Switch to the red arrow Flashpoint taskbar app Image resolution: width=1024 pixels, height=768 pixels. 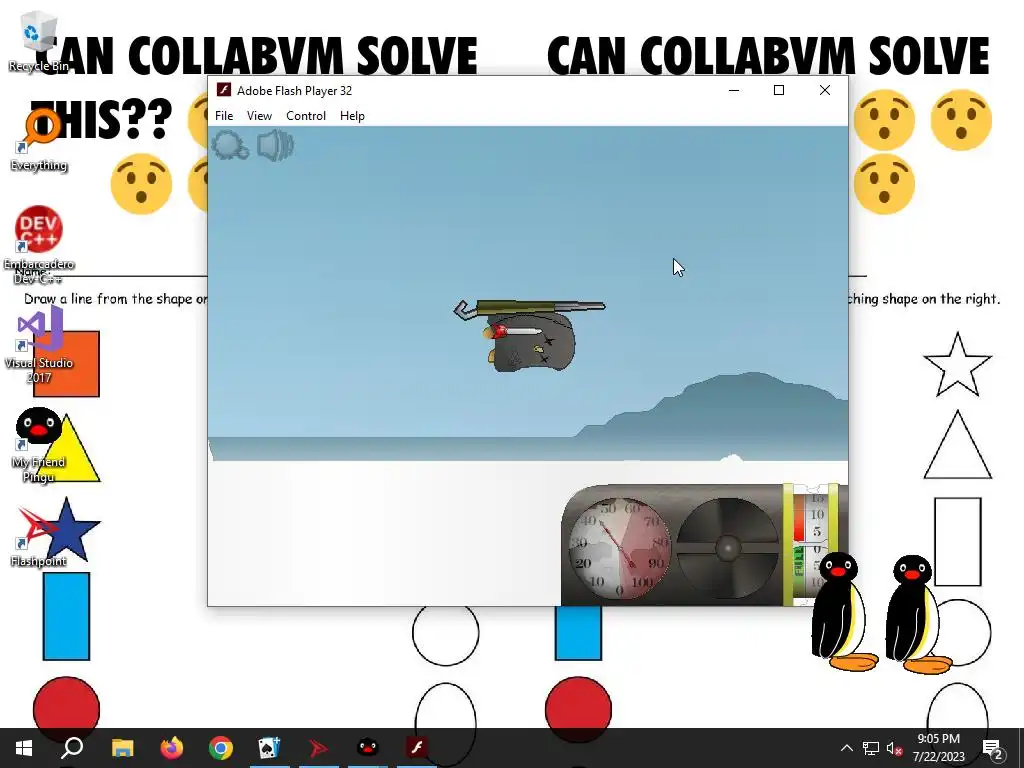coord(318,748)
